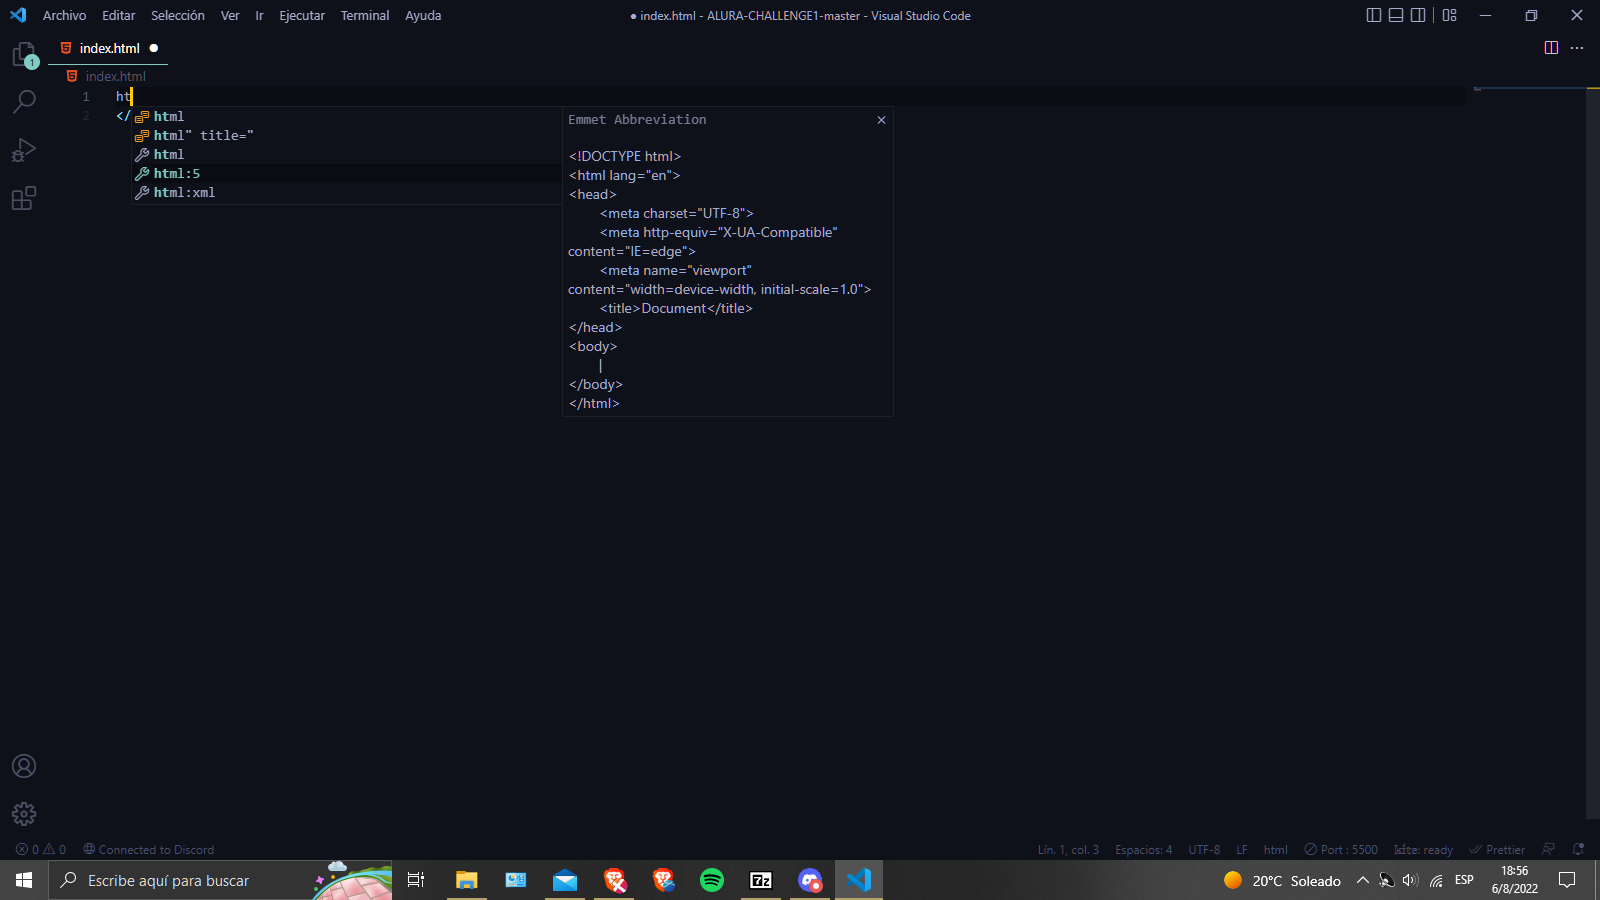
Task: Open the Explorer view in activity bar
Action: [x=24, y=55]
